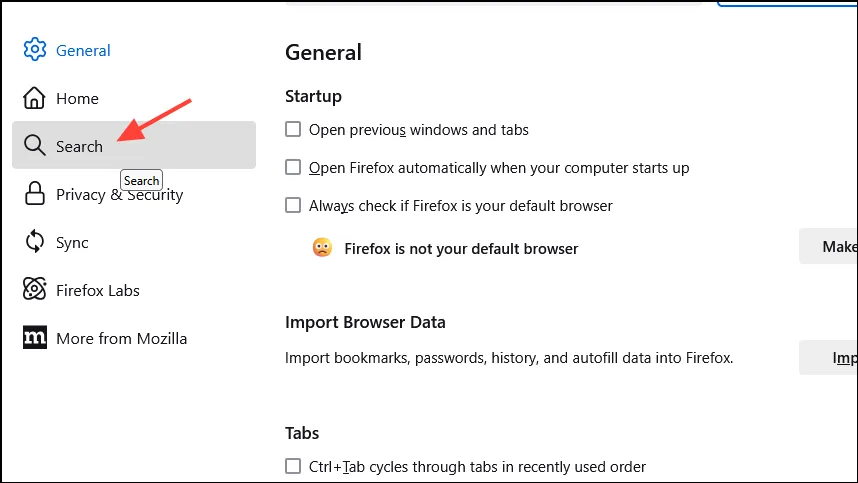Select the More from Mozilla label
Image resolution: width=858 pixels, height=483 pixels.
point(121,338)
